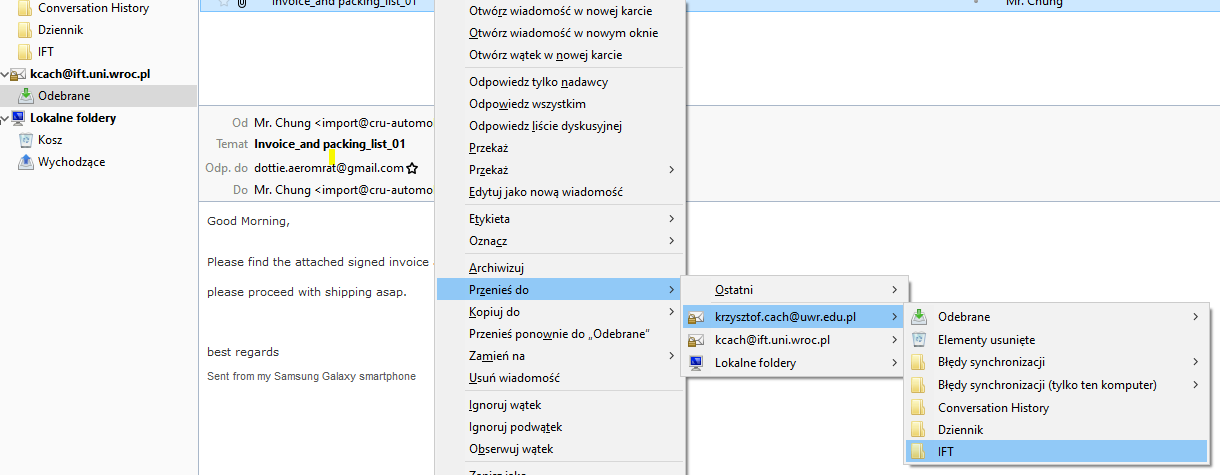Move message to the IFT folder in the submenu
Viewport: 1220px width, 475px height.
click(945, 452)
